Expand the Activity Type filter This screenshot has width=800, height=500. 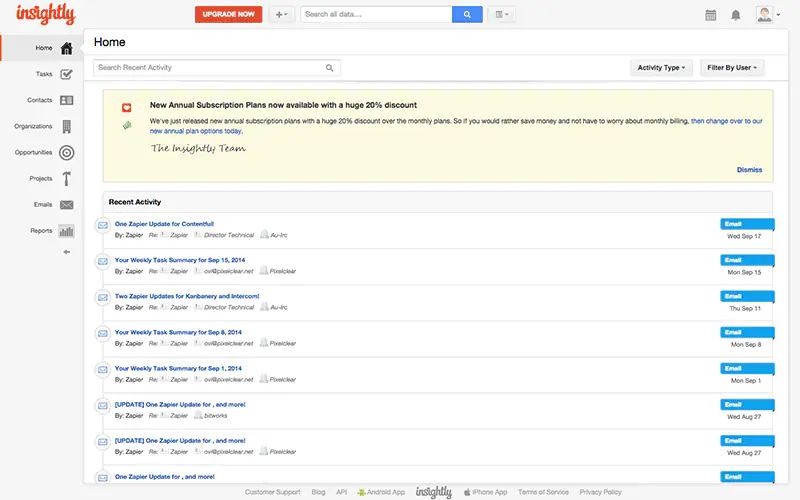point(661,67)
